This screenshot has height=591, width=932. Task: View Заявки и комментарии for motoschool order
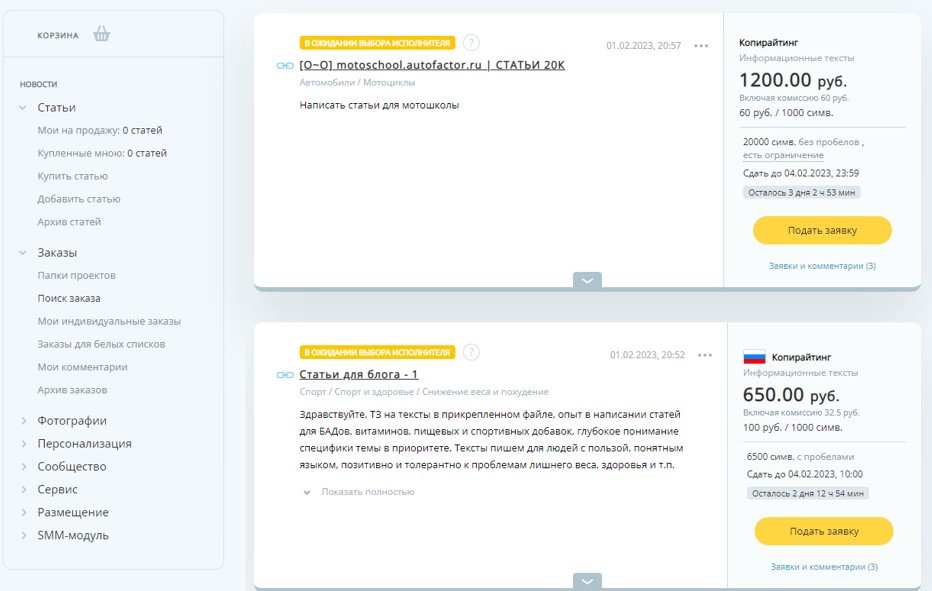823,266
